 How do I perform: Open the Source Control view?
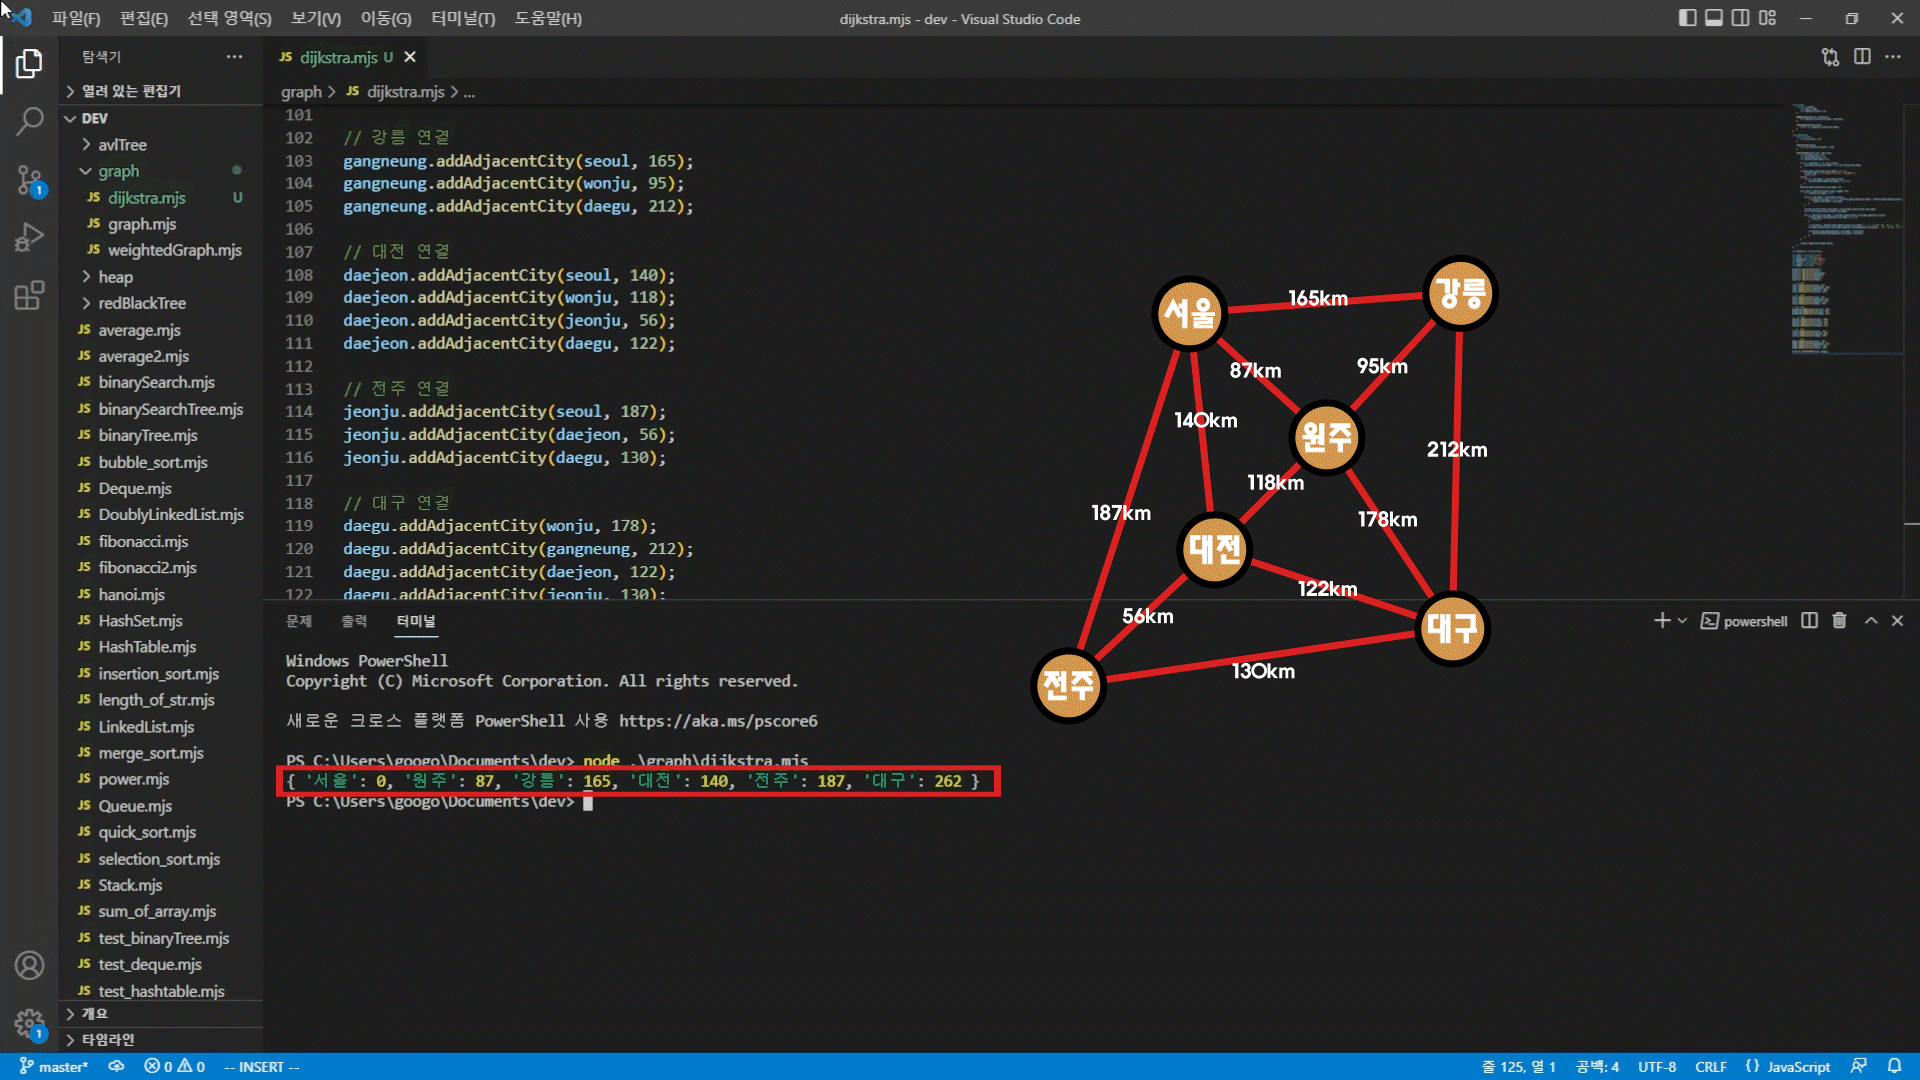click(x=29, y=180)
